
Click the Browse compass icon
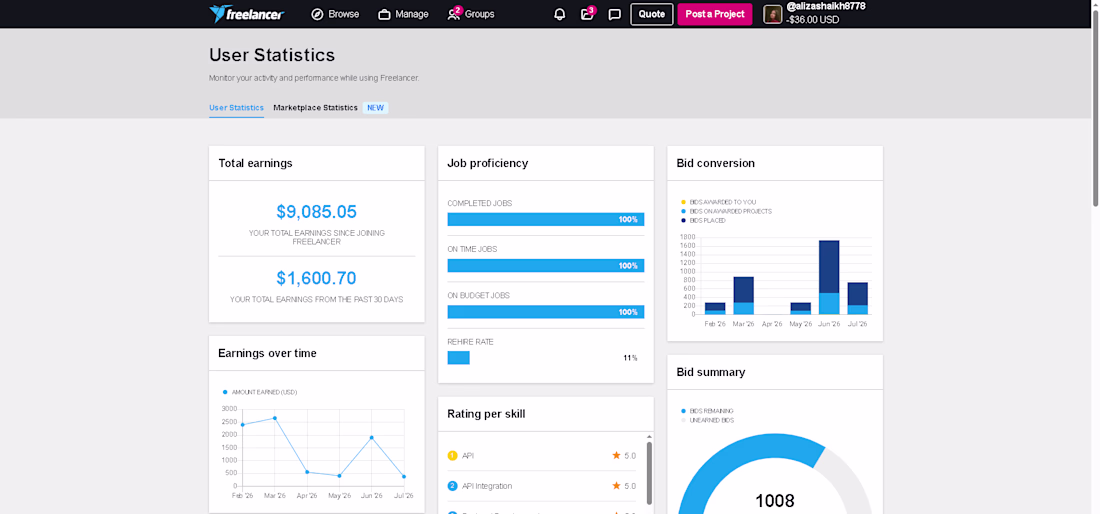pyautogui.click(x=317, y=14)
